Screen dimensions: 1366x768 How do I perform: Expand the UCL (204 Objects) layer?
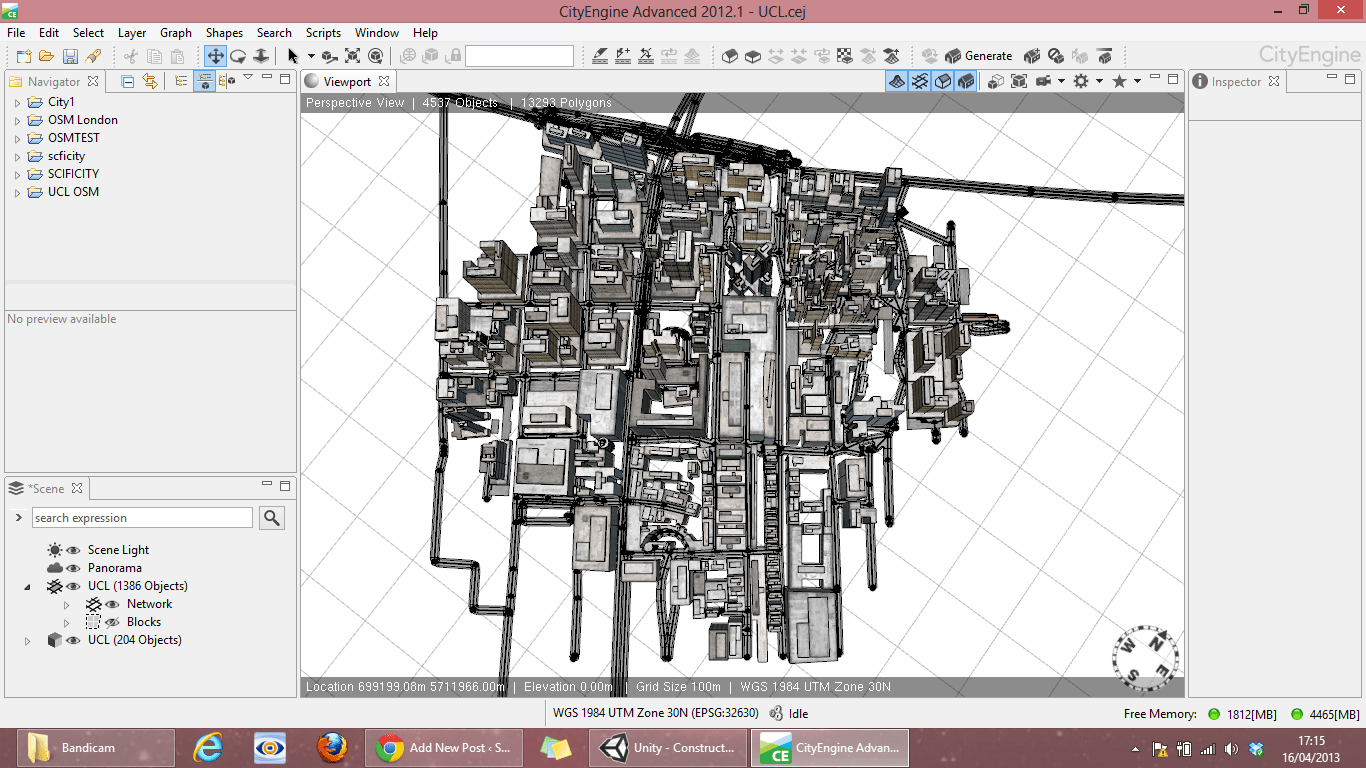click(27, 640)
